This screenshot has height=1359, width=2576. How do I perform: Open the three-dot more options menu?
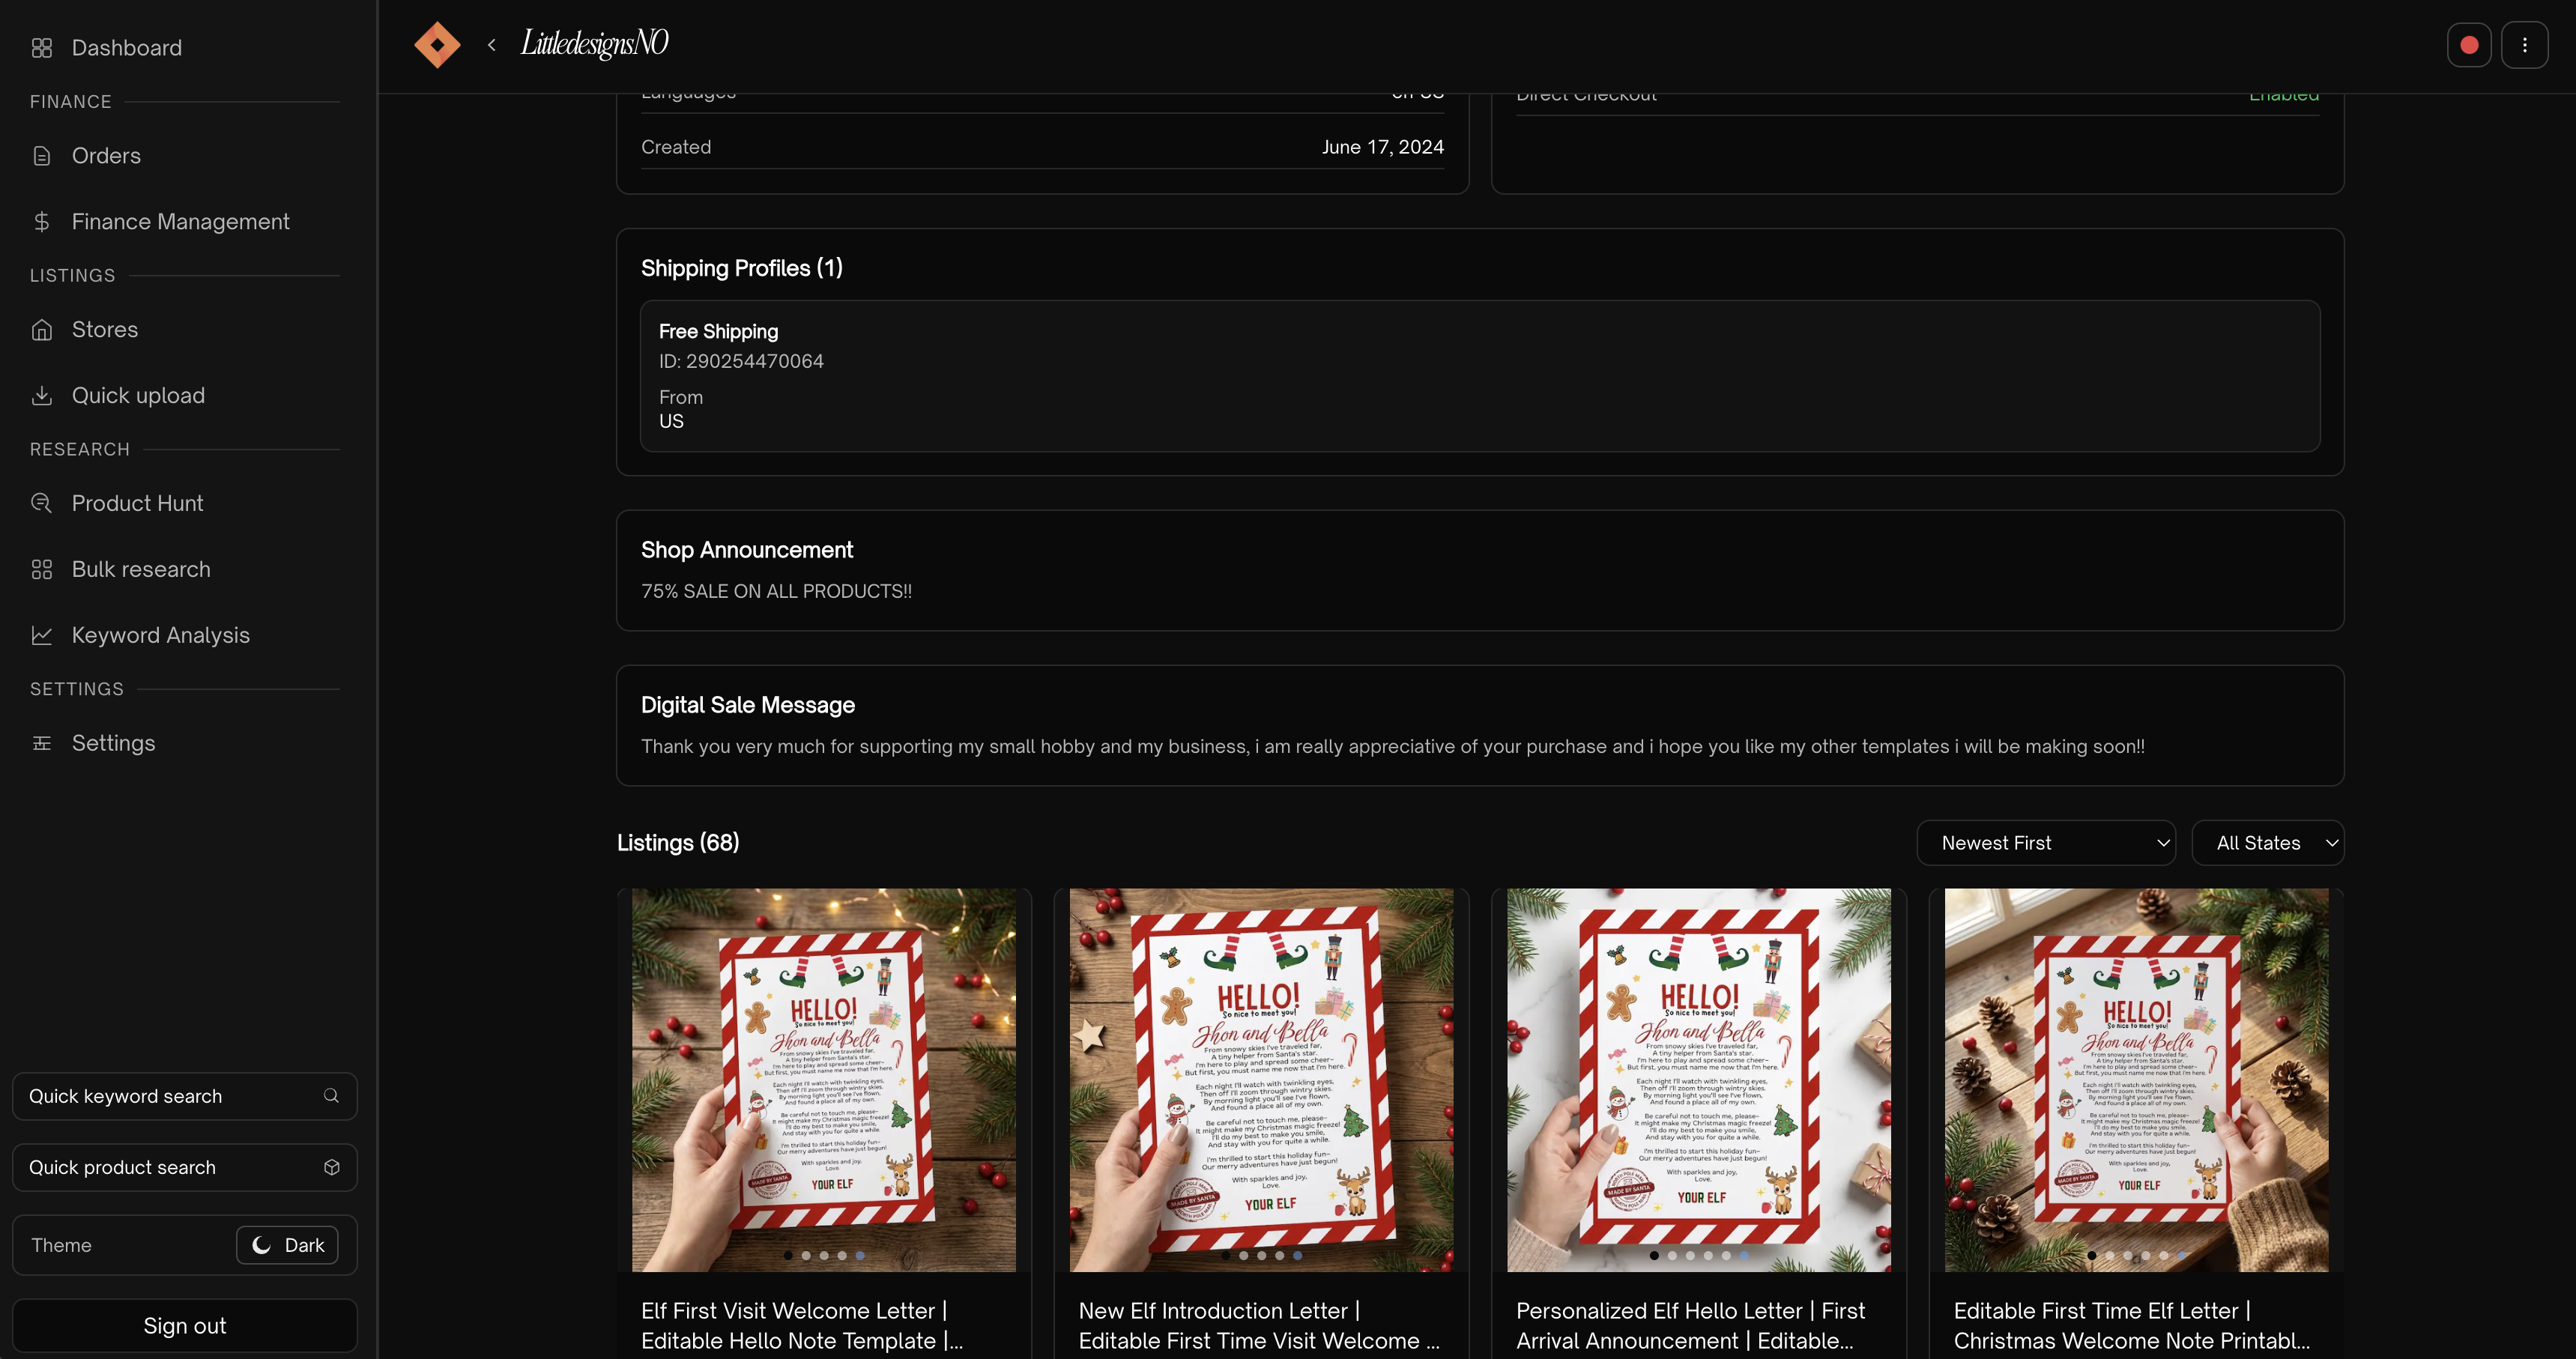click(2524, 45)
